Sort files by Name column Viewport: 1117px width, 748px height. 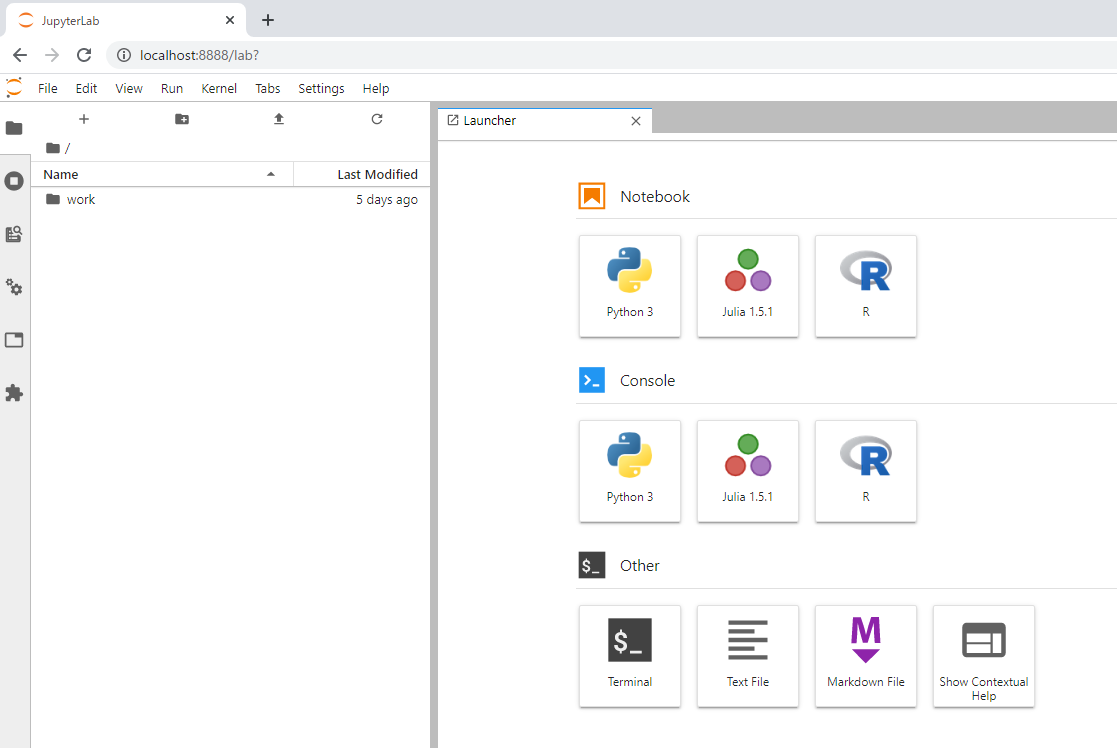[x=162, y=175]
